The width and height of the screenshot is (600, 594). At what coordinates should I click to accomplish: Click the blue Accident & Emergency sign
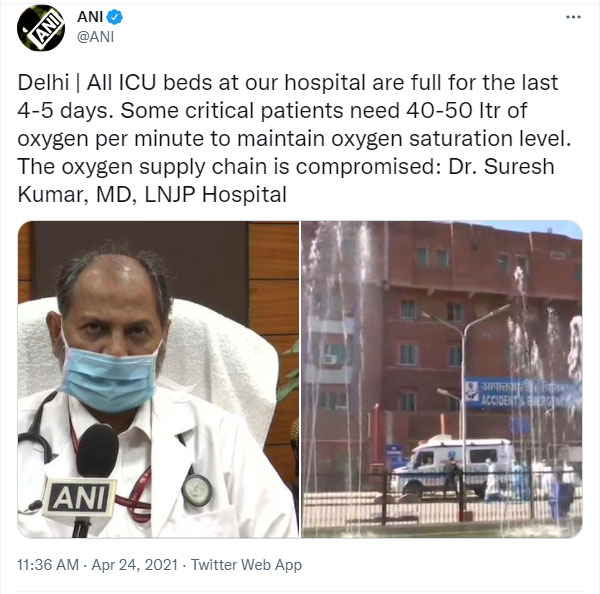point(522,394)
